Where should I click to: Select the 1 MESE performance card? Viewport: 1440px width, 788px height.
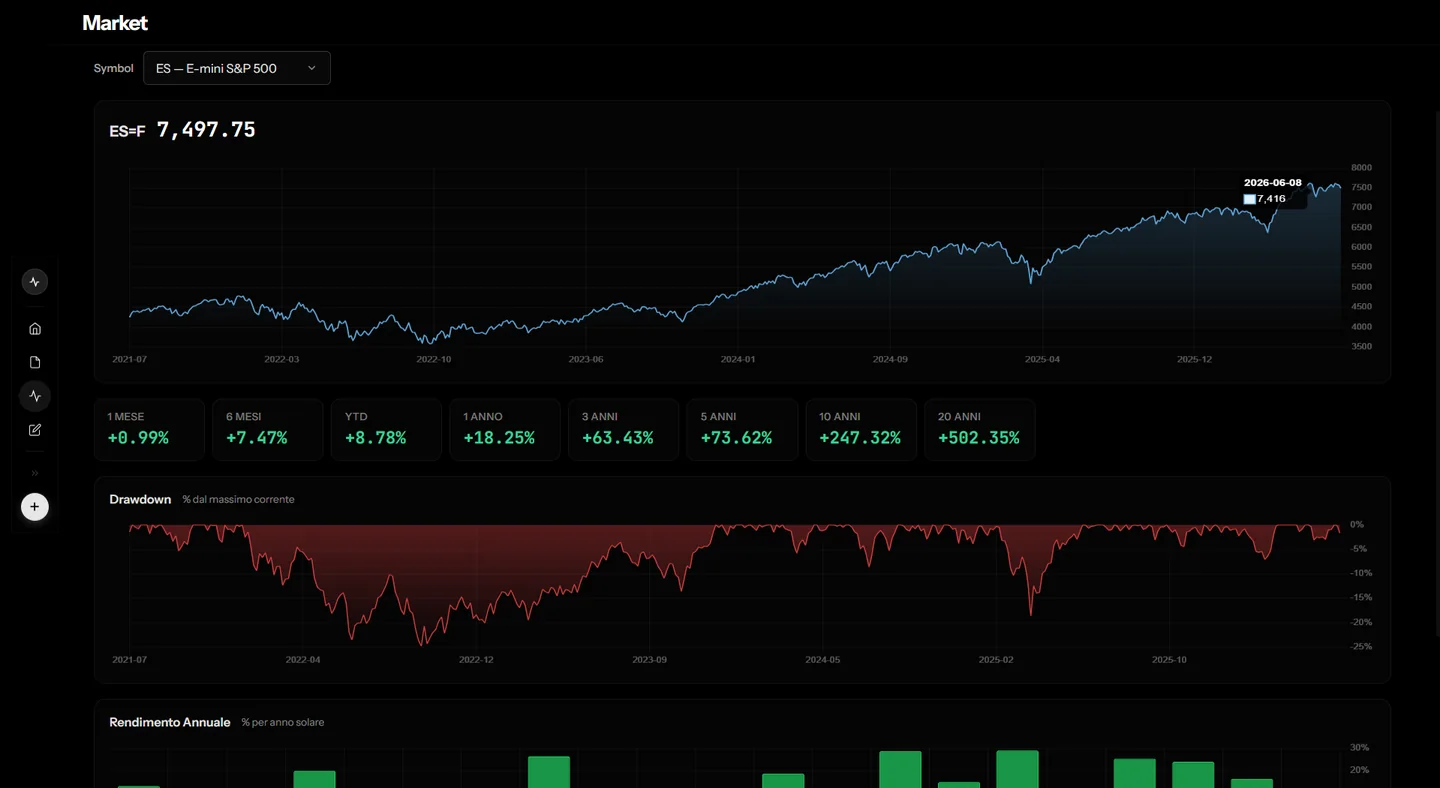click(x=150, y=429)
